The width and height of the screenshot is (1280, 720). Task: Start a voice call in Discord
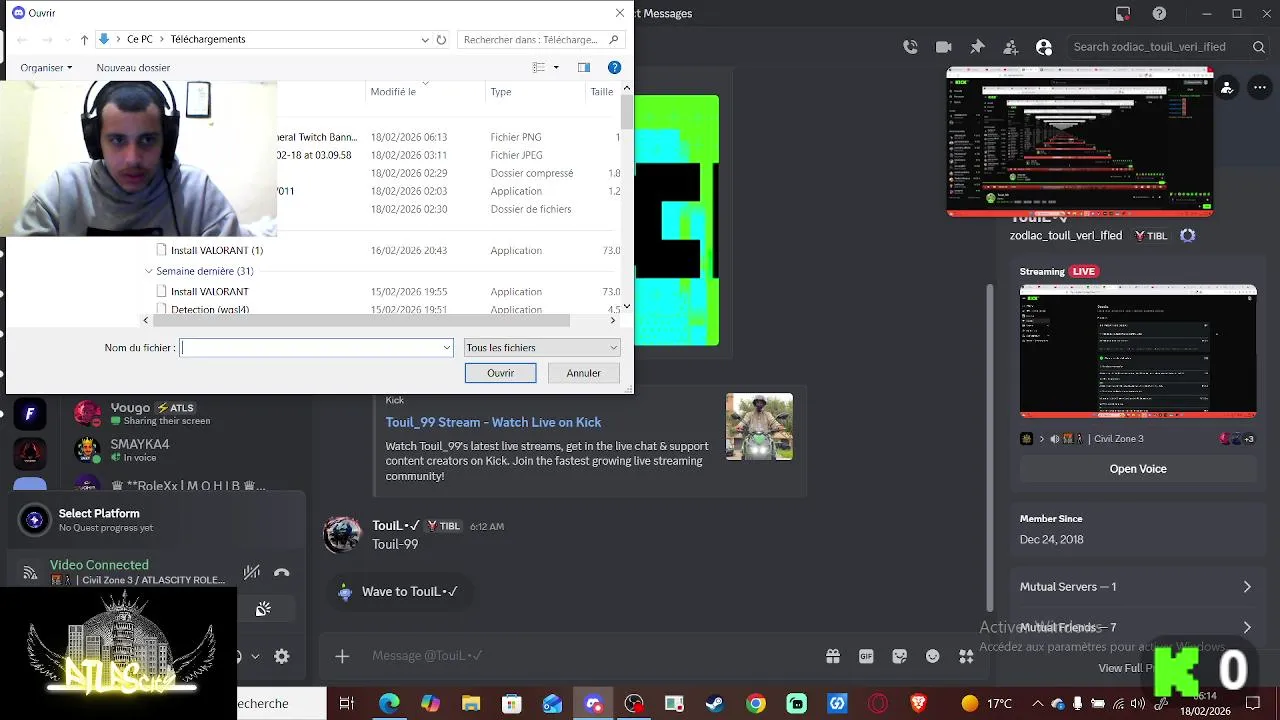pyautogui.click(x=910, y=47)
